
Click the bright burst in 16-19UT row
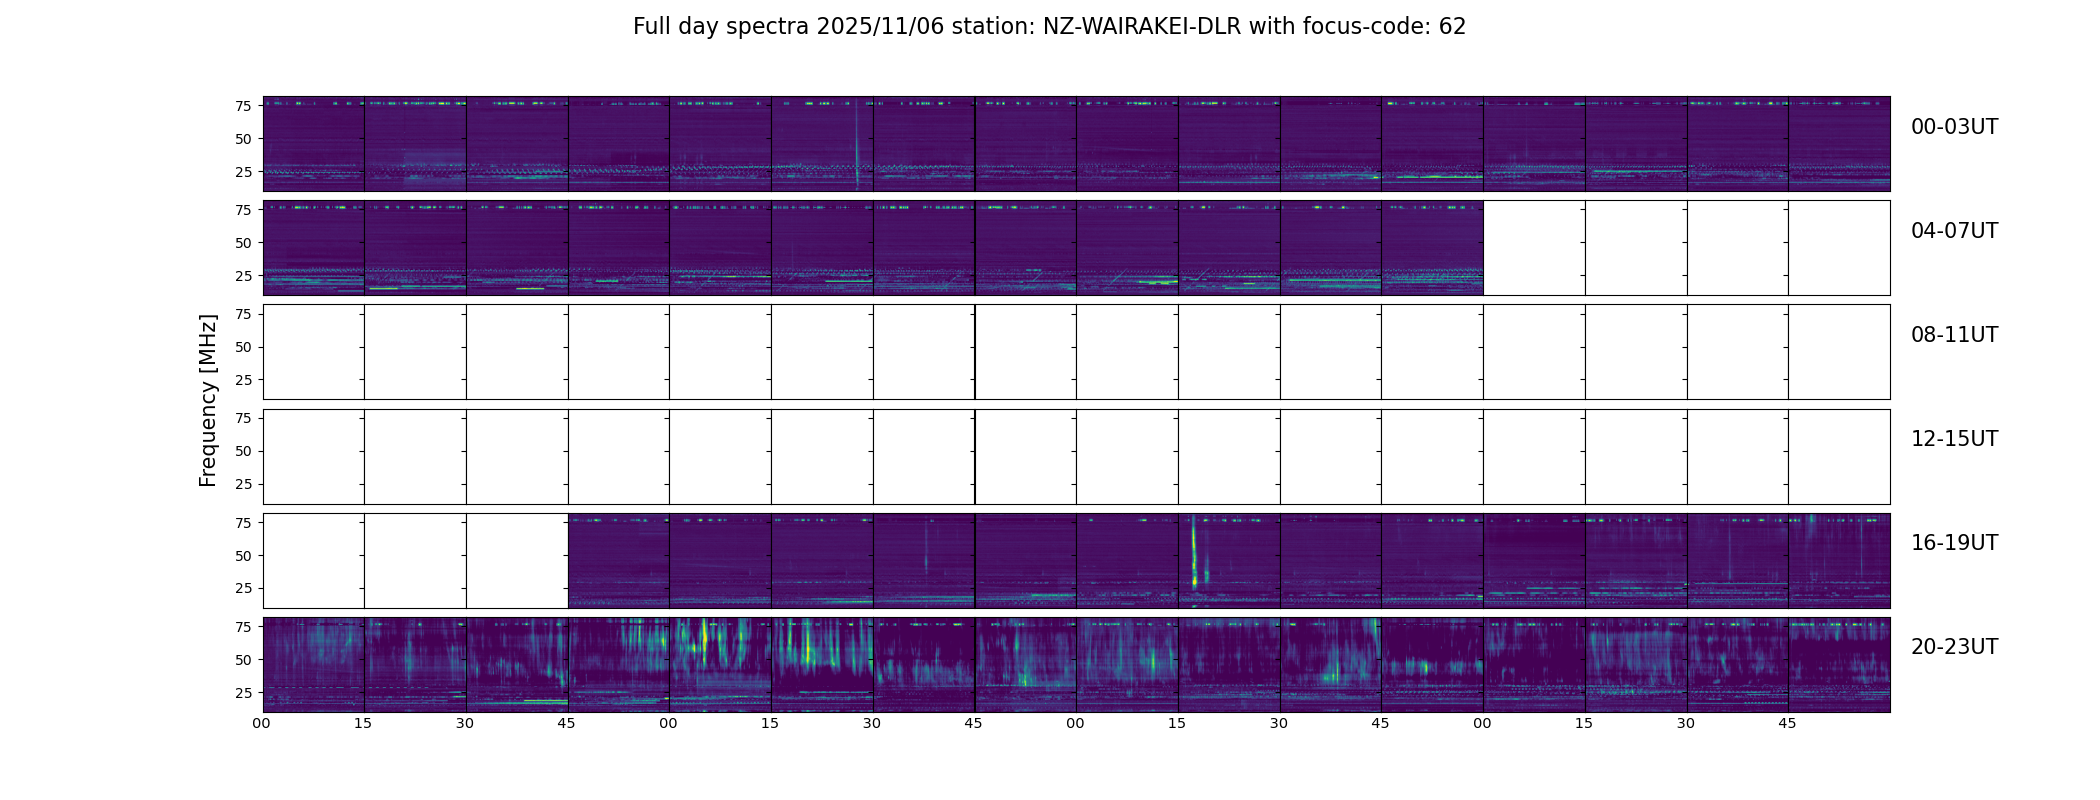[x=1194, y=555]
